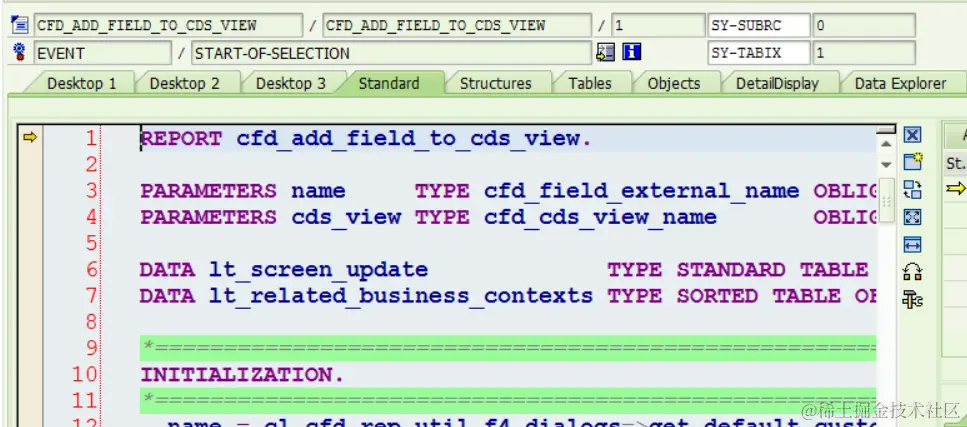Click the yellow execution arrow beside line 1
This screenshot has height=427, width=967.
(x=30, y=137)
